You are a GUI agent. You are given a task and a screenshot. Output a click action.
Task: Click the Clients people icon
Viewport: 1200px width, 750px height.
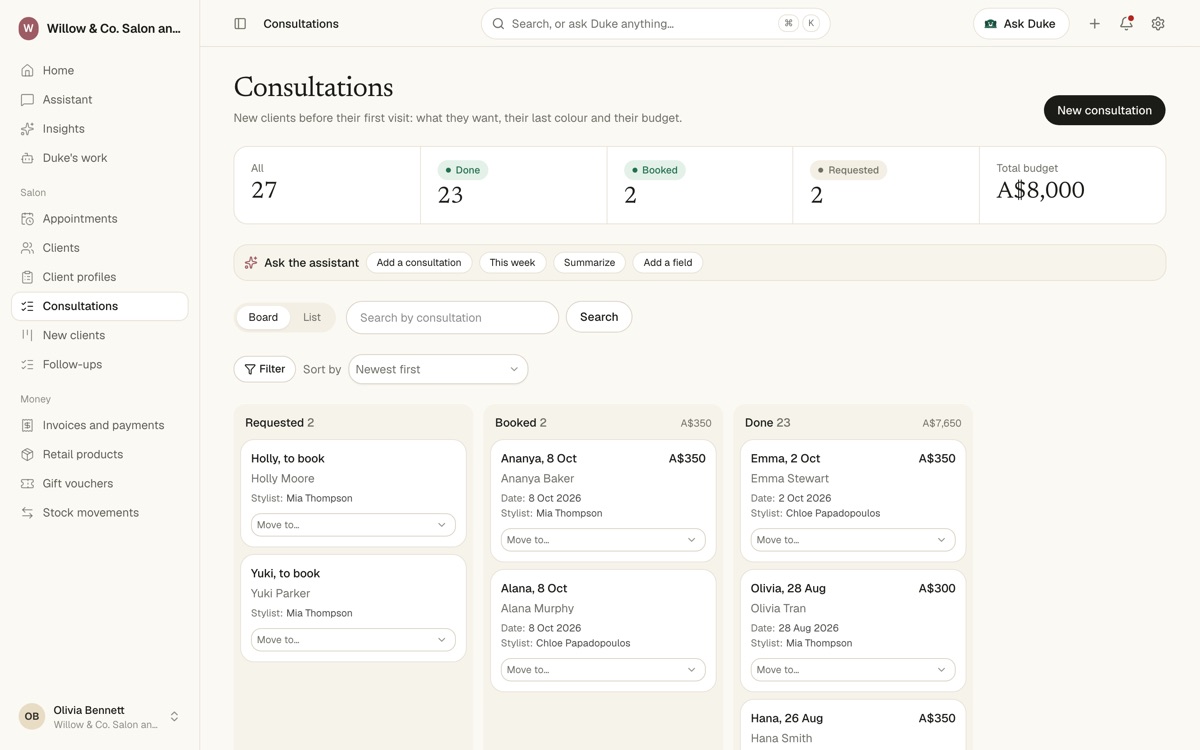pyautogui.click(x=27, y=248)
